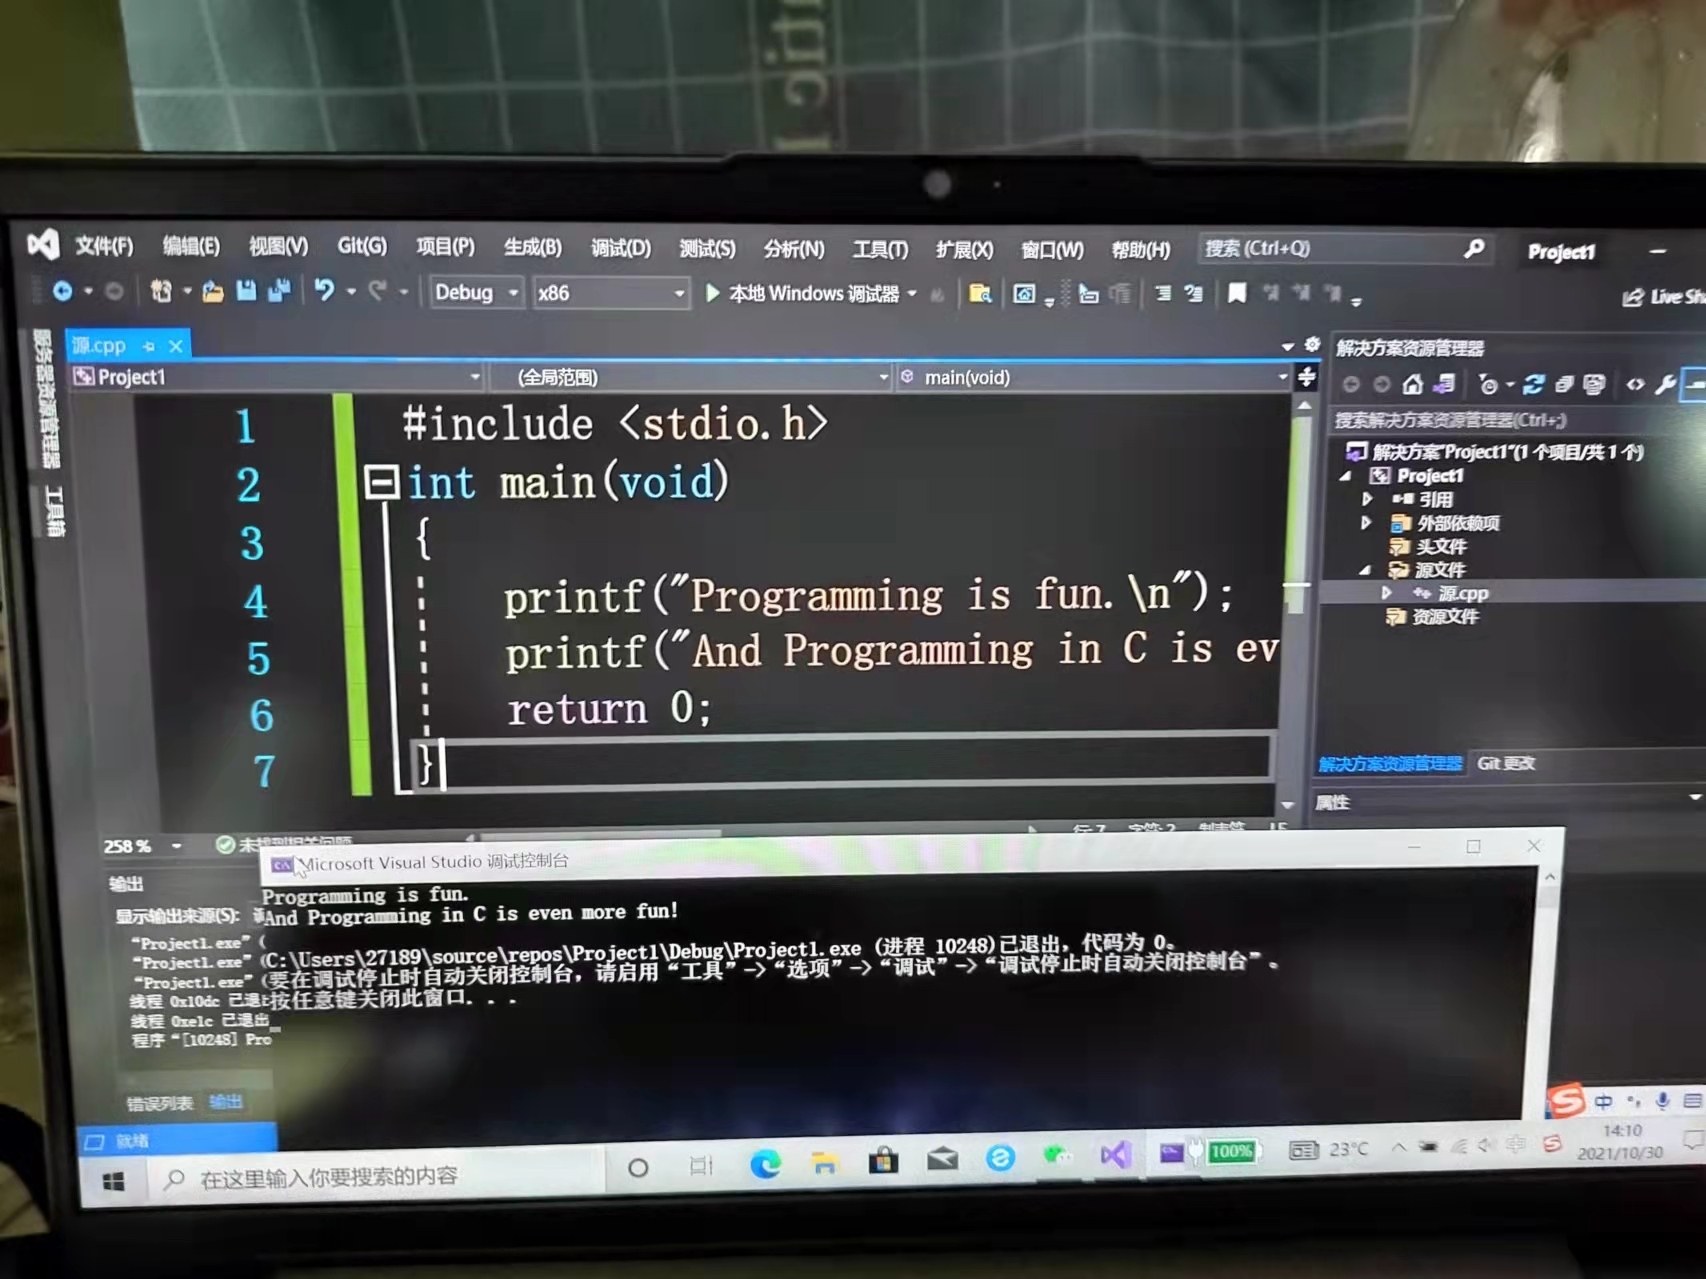Open the 编辑(E) menu
Image resolution: width=1706 pixels, height=1279 pixels.
(x=191, y=246)
